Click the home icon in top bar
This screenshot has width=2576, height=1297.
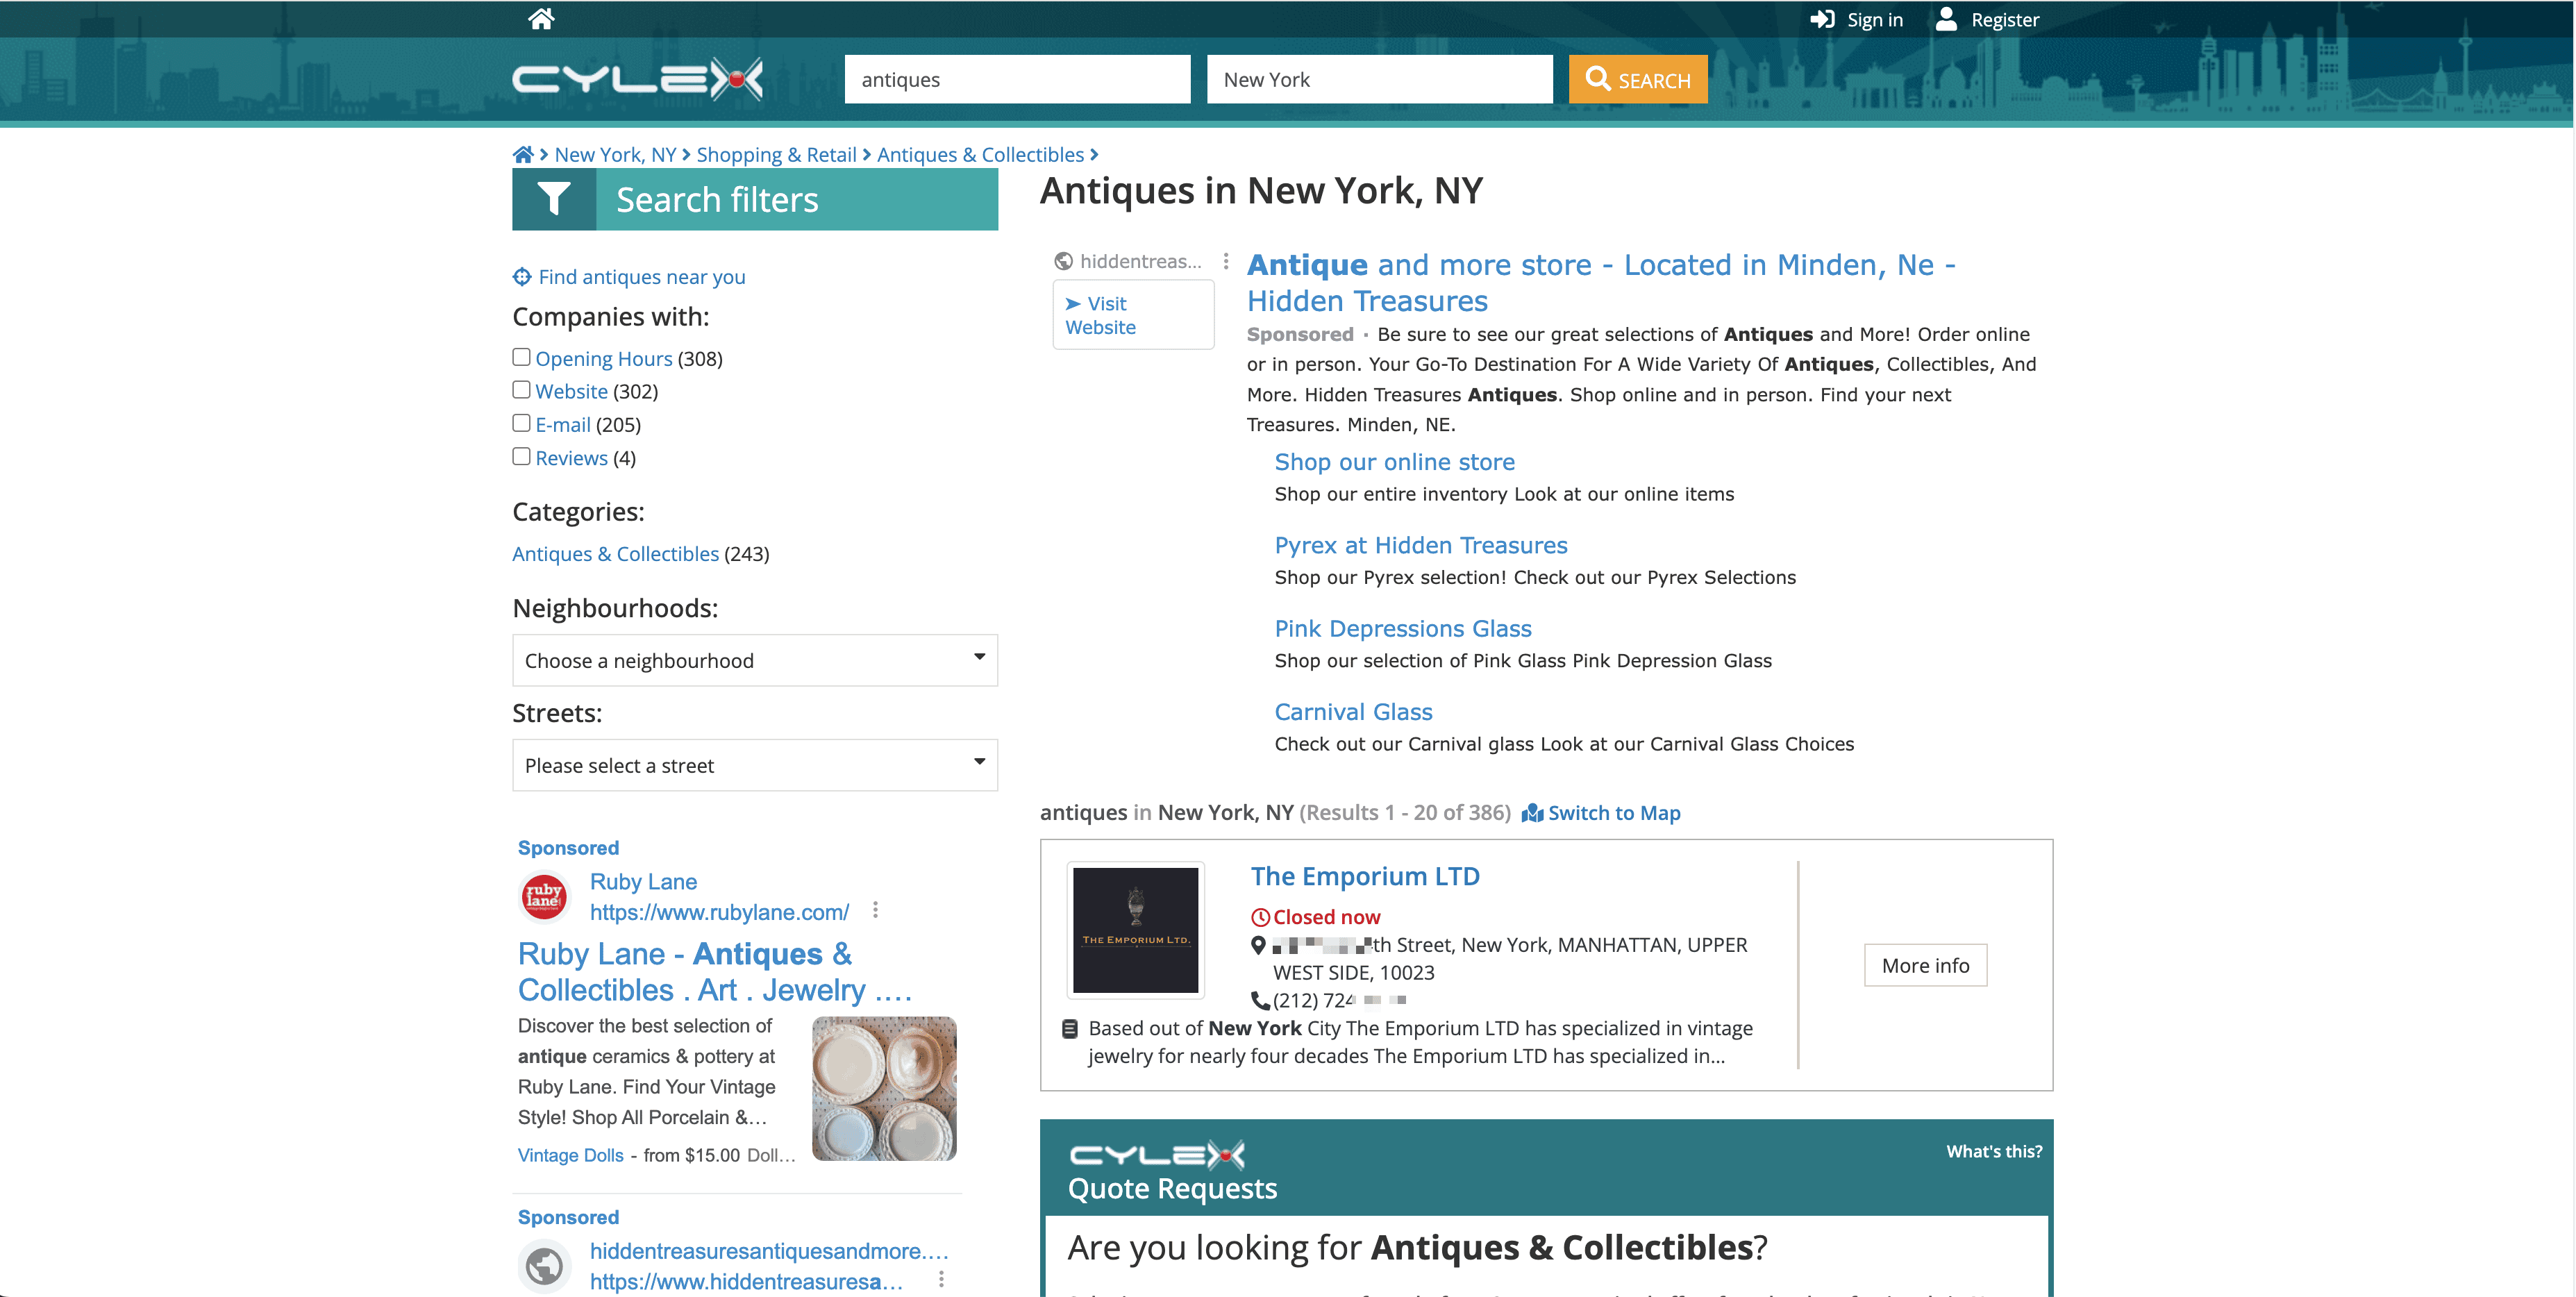541,19
